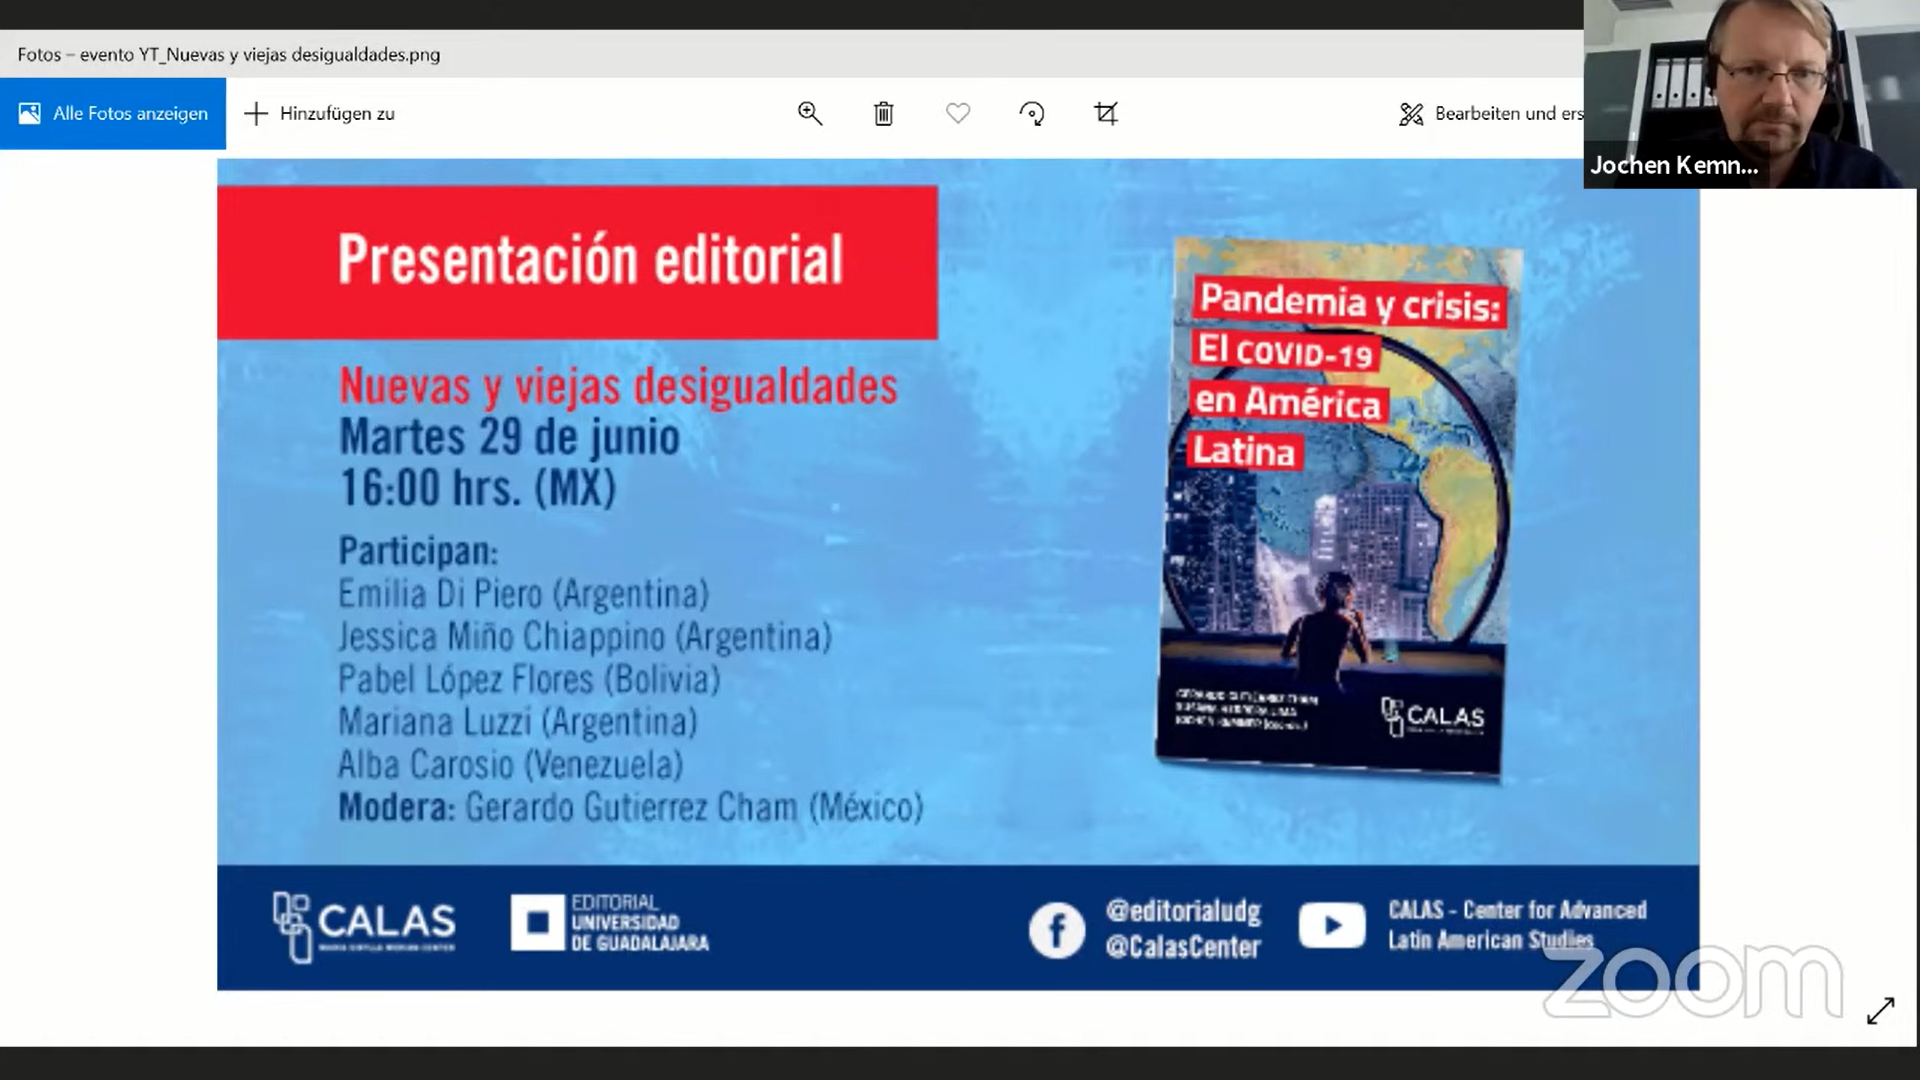Select the crop tool icon
Screen dimensions: 1920x1080
(1105, 114)
